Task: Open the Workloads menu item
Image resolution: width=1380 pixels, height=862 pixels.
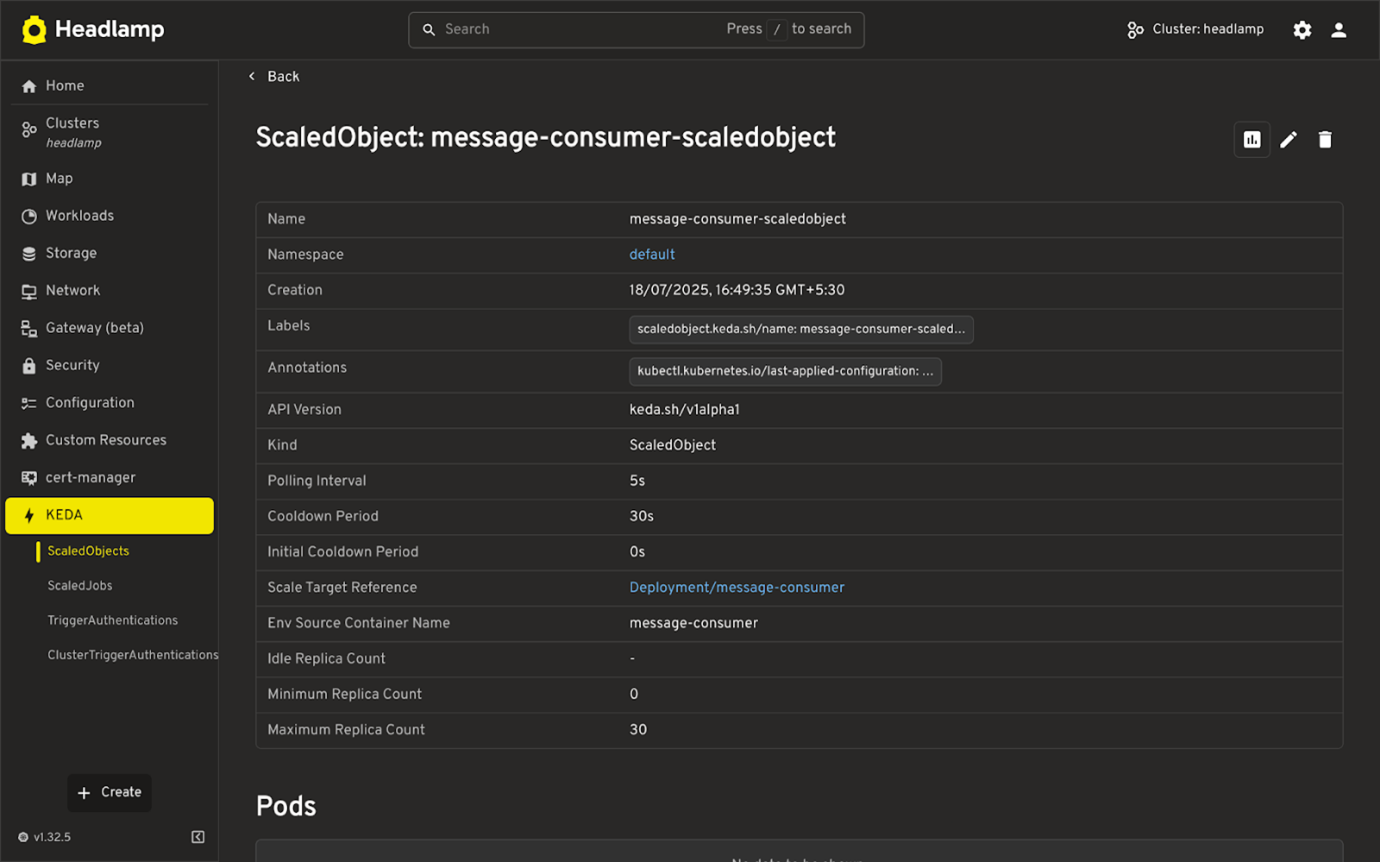Action: tap(109, 216)
